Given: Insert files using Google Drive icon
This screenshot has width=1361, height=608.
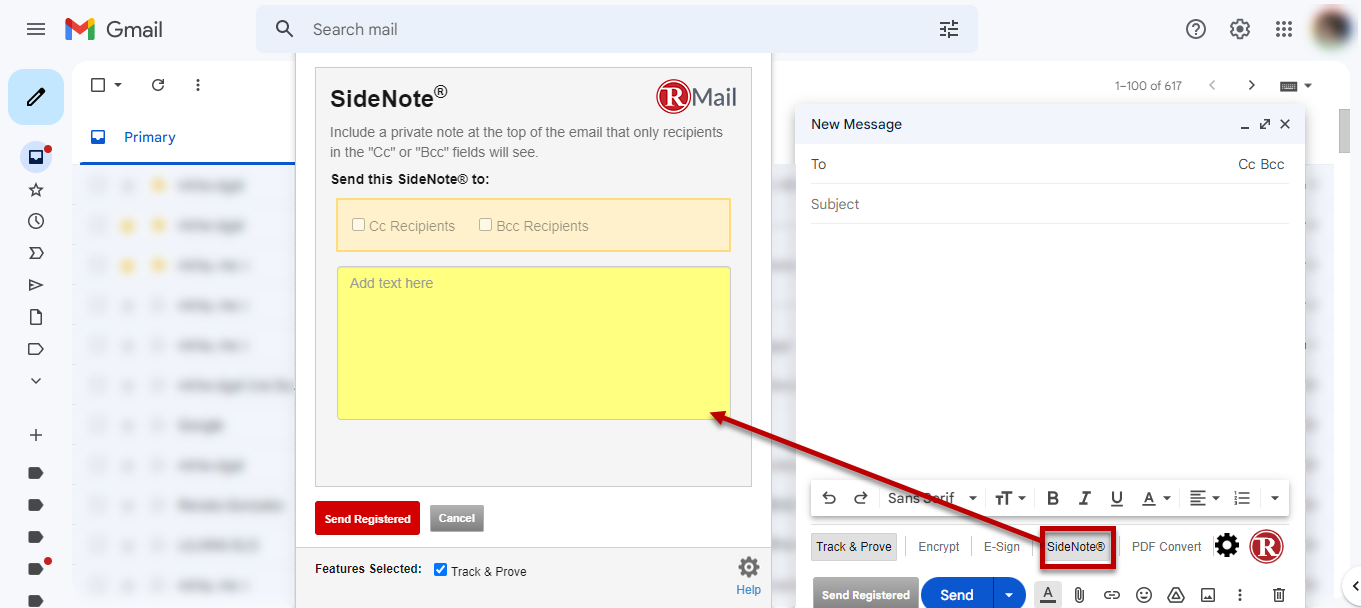Looking at the screenshot, I should (x=1175, y=594).
